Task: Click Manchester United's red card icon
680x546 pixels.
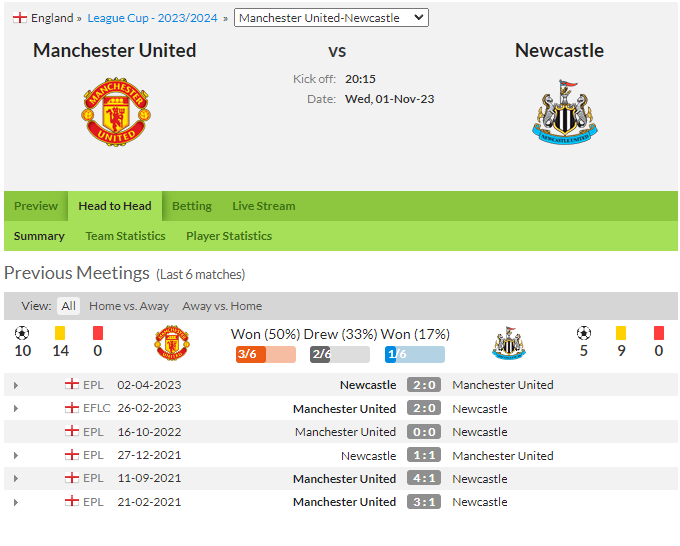Action: click(x=98, y=333)
